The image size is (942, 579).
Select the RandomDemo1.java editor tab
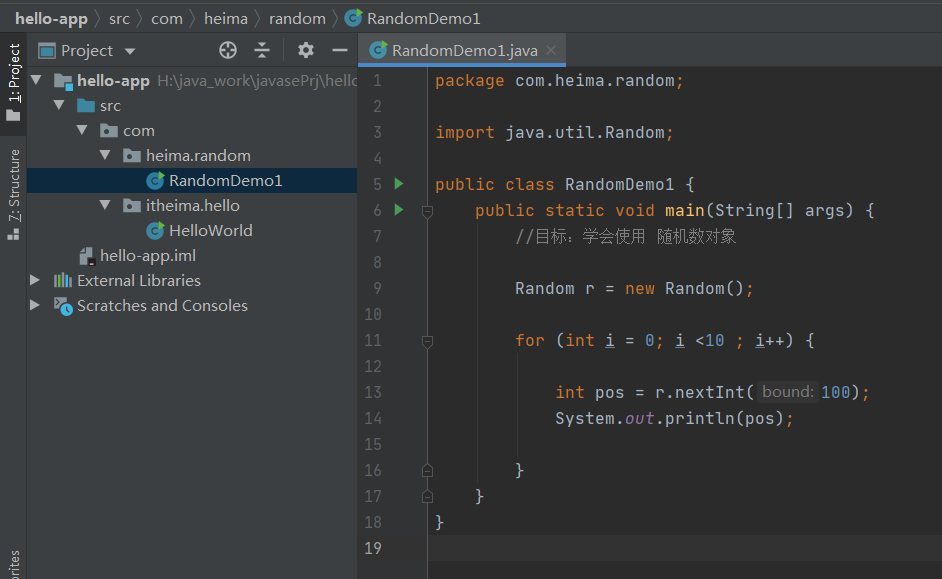[x=462, y=50]
